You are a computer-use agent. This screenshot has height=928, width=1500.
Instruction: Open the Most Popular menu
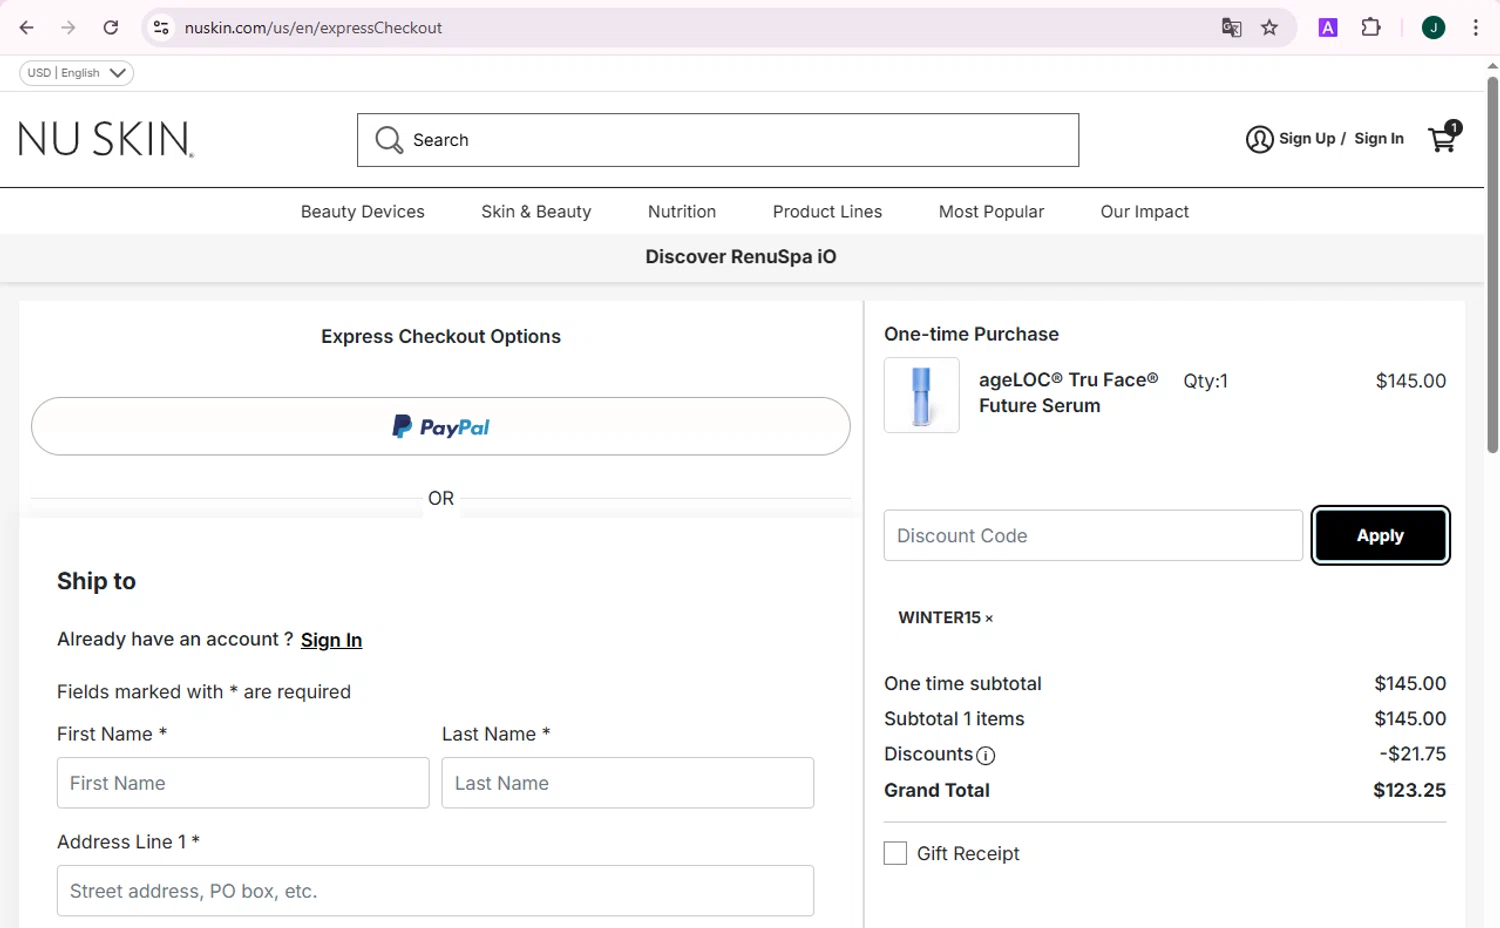click(x=991, y=212)
